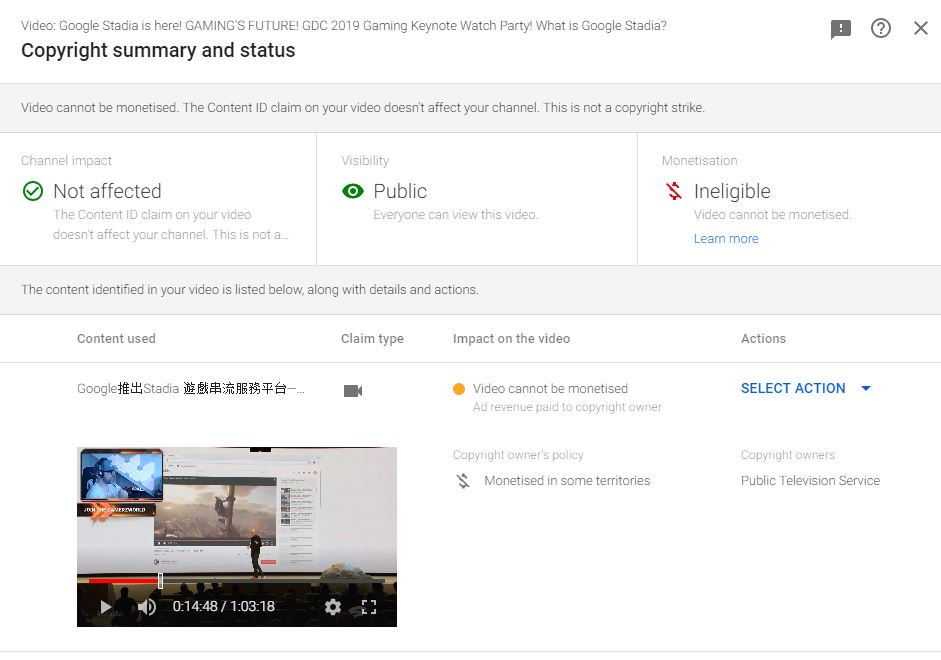Click the orange status dot beside Video cannot be monetised

(x=459, y=389)
